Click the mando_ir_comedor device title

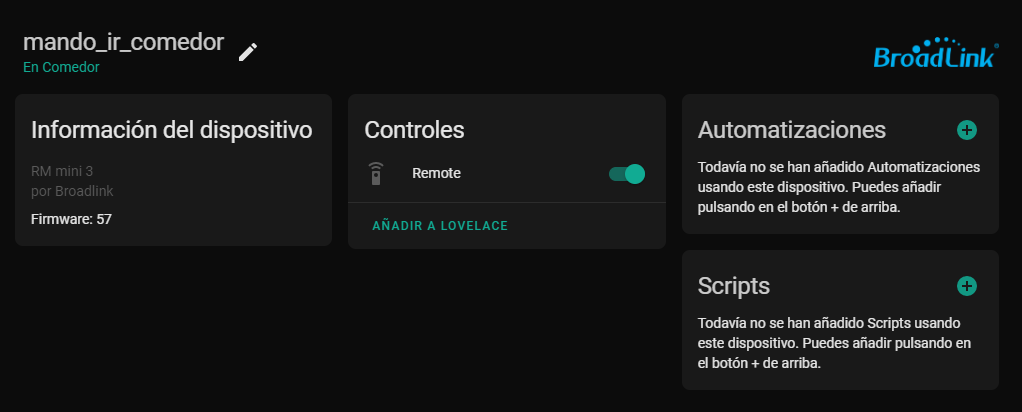(x=123, y=42)
